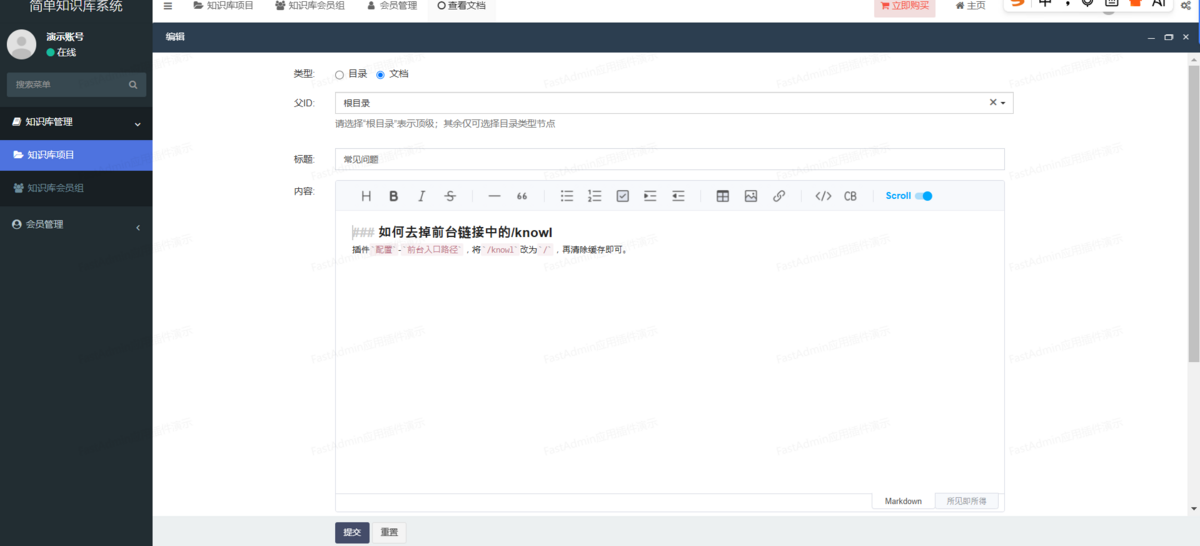Image resolution: width=1200 pixels, height=546 pixels.
Task: Close the 编辑 dialog window
Action: click(1187, 37)
